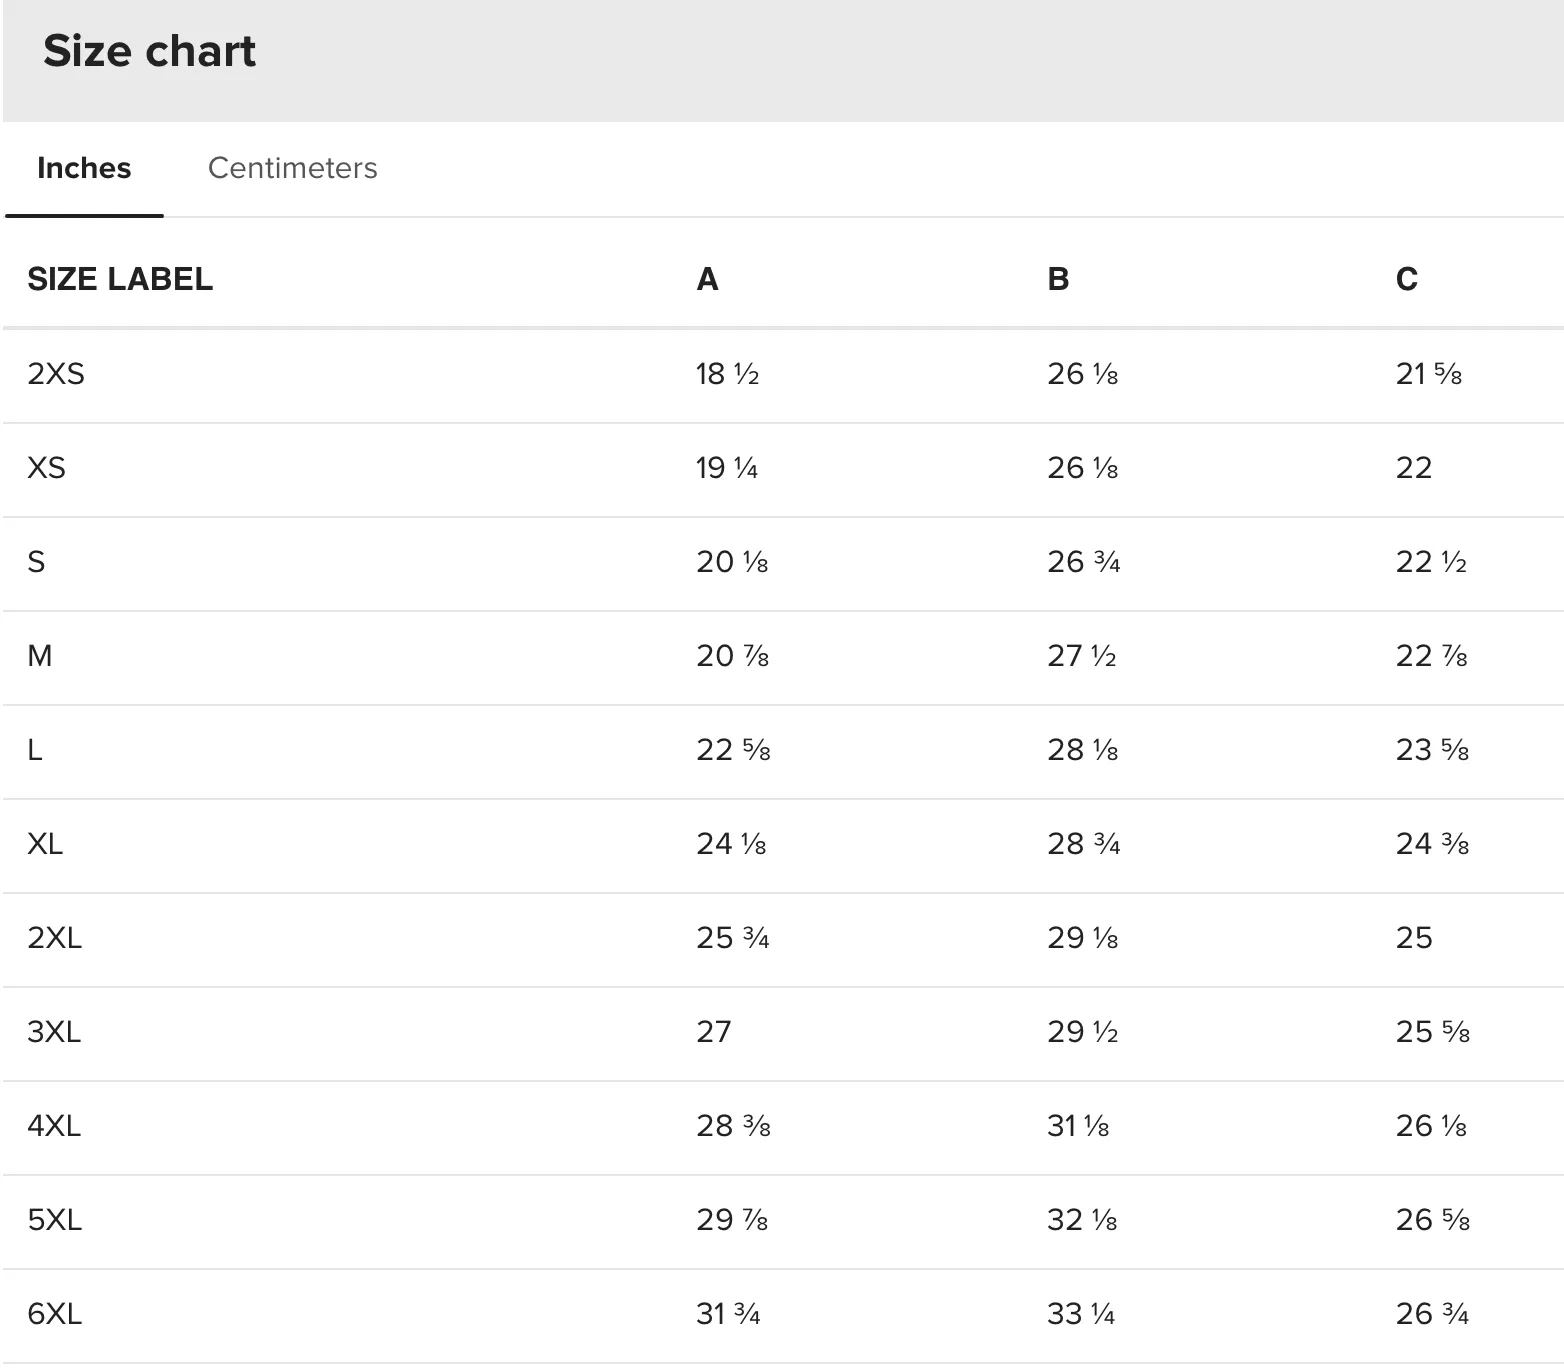The height and width of the screenshot is (1368, 1564).
Task: Click the SIZE LABEL column header
Action: point(120,279)
